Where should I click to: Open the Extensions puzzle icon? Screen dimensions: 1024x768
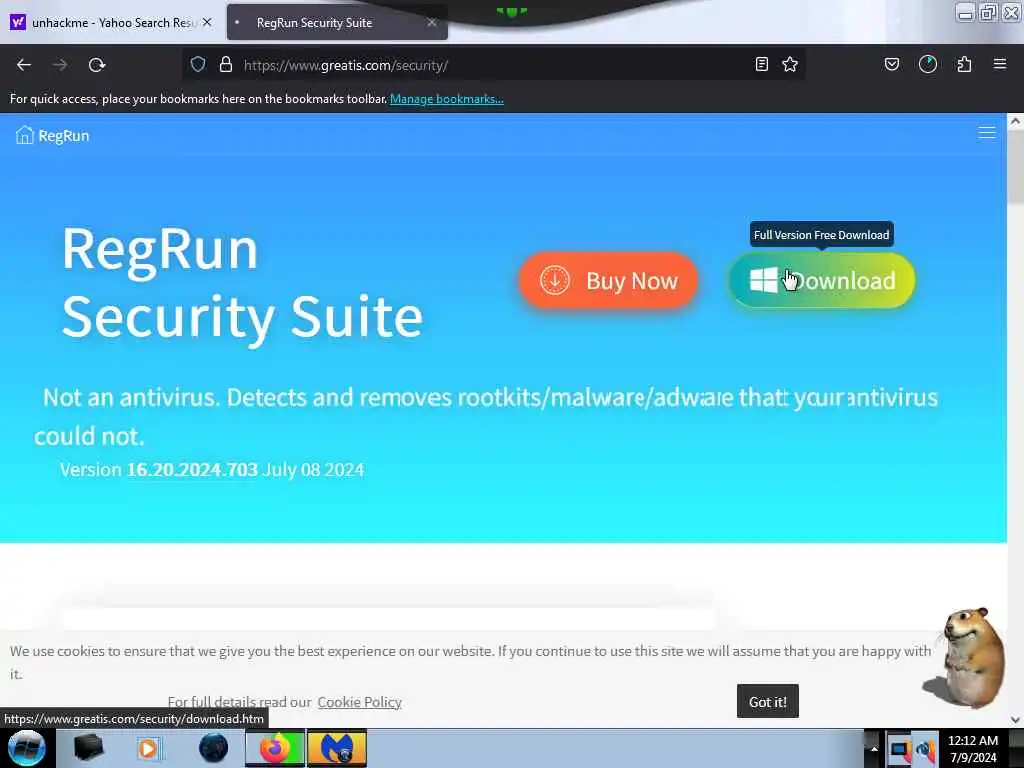(x=964, y=65)
